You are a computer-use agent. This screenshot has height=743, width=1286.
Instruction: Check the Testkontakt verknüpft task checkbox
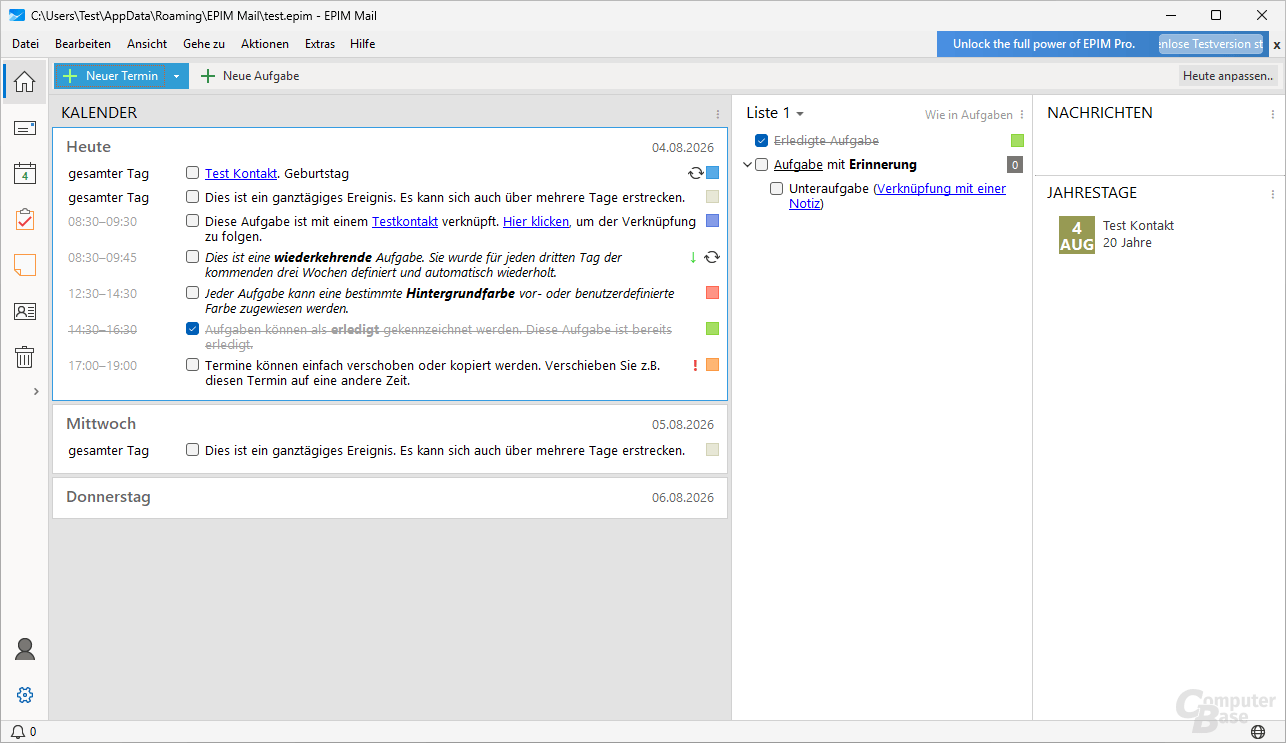point(193,221)
